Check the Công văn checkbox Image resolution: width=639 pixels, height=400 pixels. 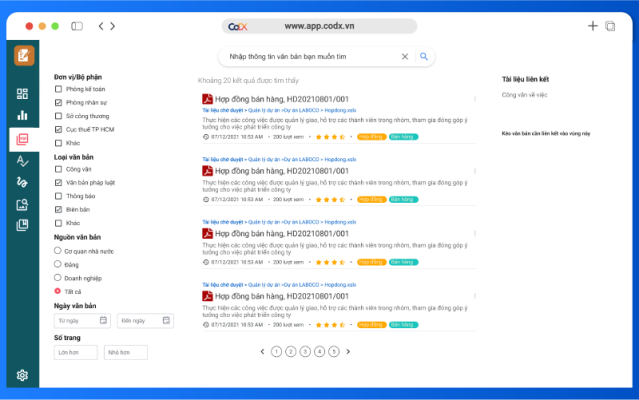(58, 169)
